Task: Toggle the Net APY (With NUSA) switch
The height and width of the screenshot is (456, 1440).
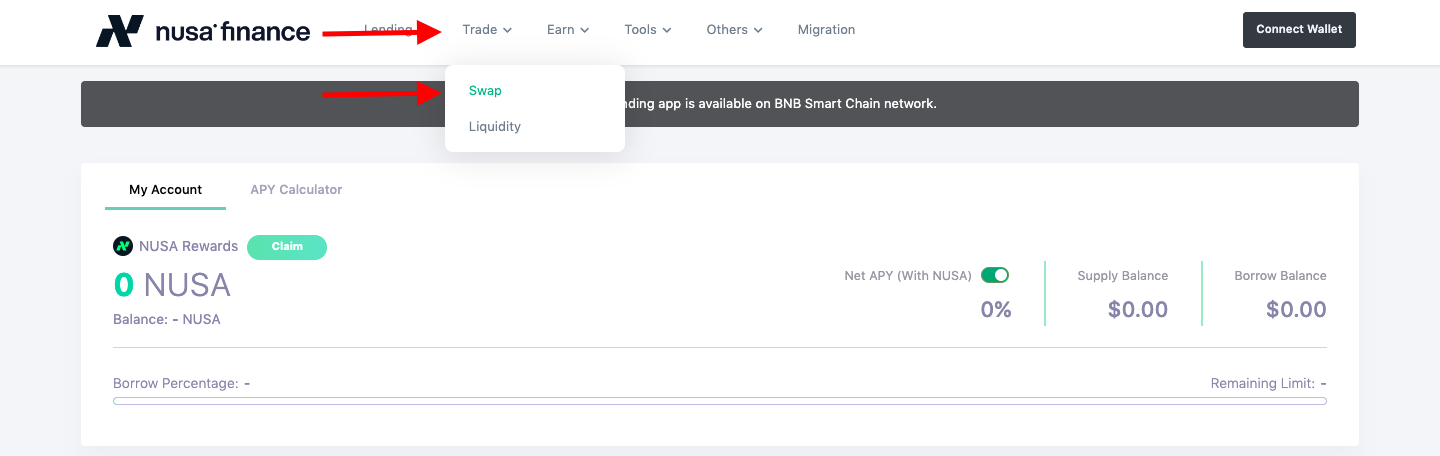Action: [x=995, y=275]
